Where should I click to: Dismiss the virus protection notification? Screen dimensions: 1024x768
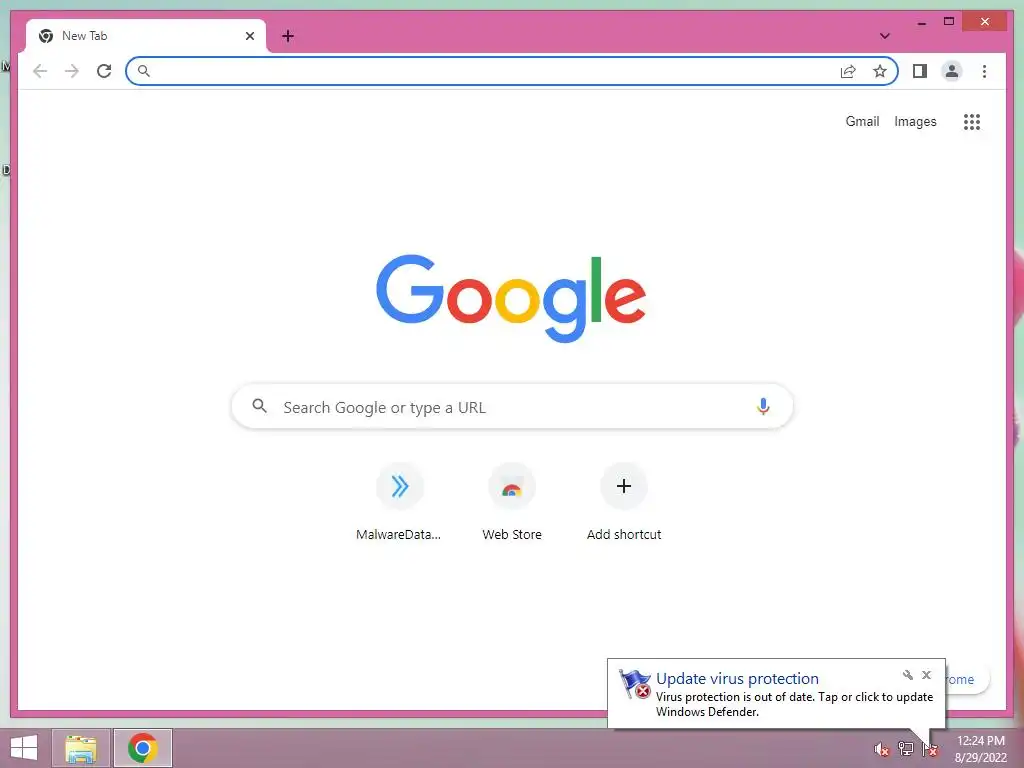tap(926, 675)
